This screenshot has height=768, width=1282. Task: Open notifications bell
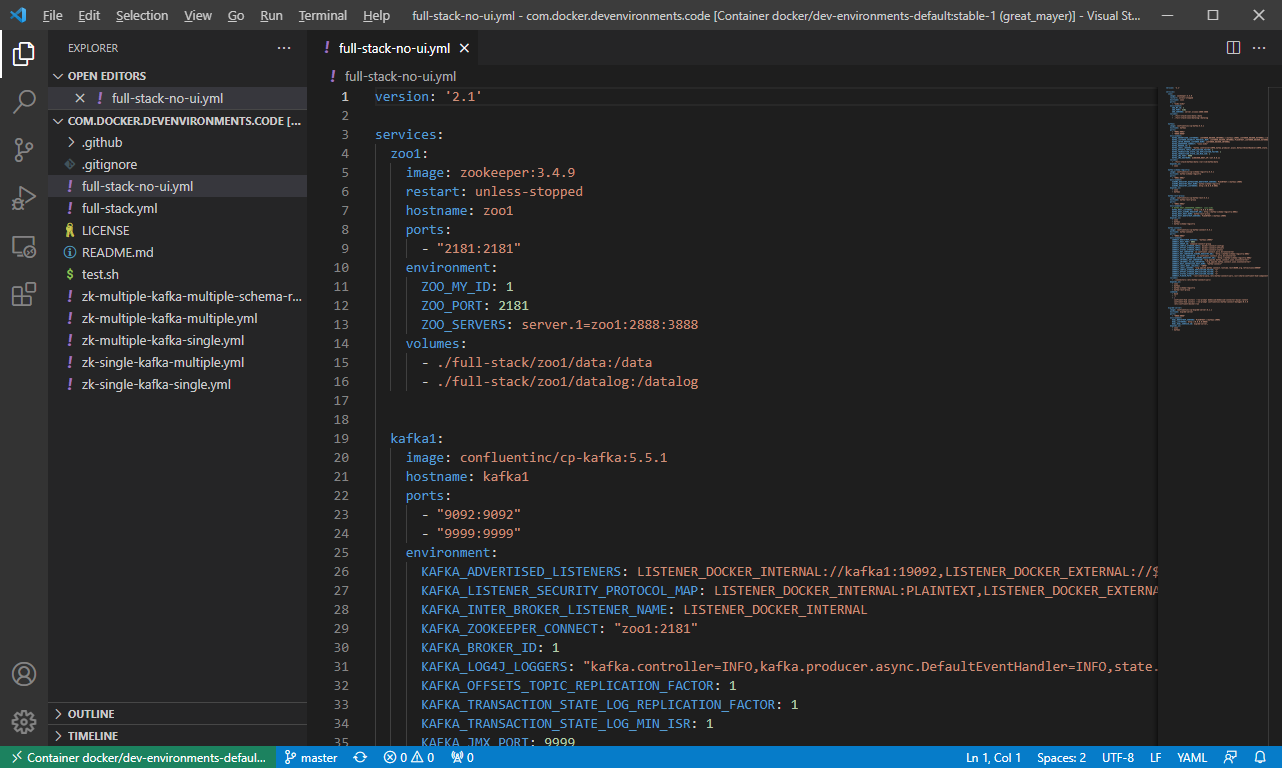[1260, 757]
